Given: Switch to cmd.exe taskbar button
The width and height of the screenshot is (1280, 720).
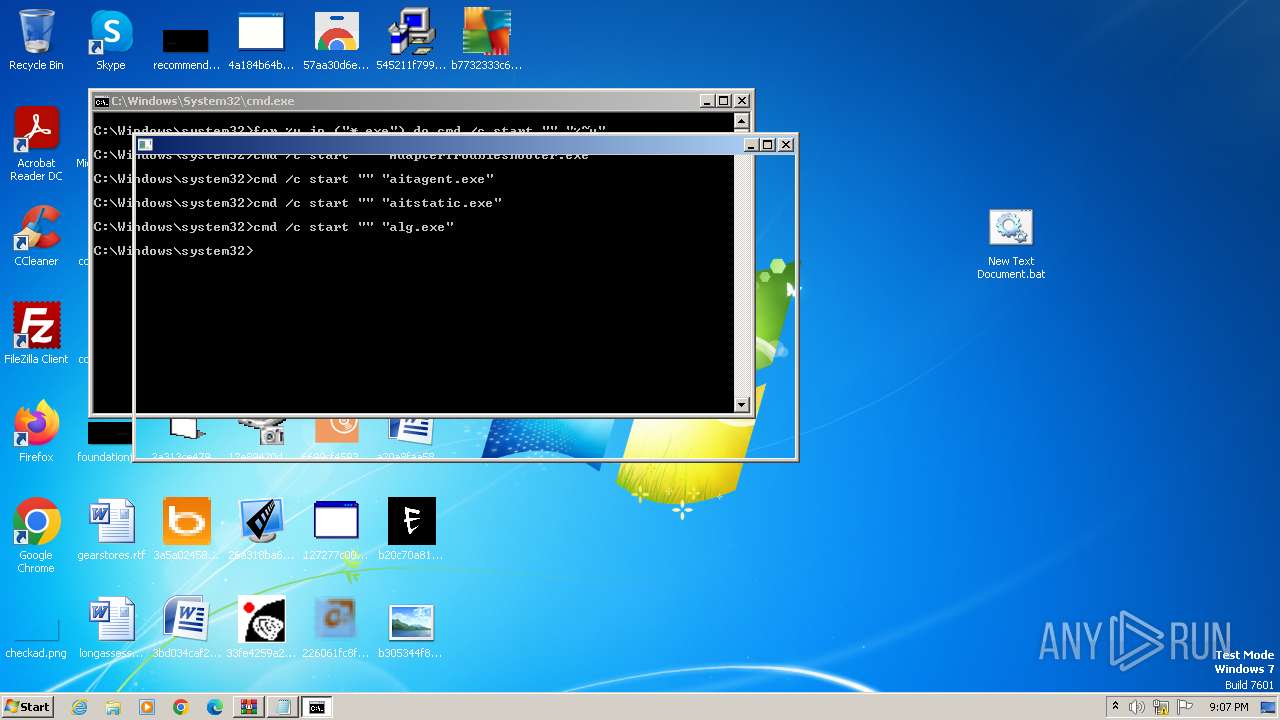Looking at the screenshot, I should 317,707.
